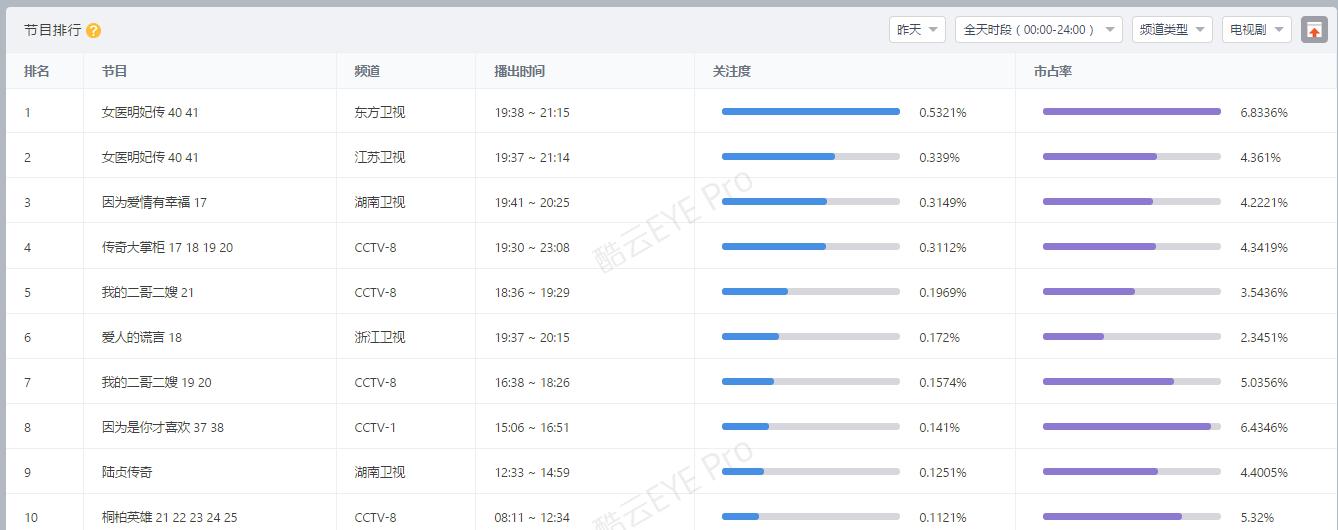Click market share value 4.3419%
This screenshot has height=530, width=1338.
(1264, 247)
